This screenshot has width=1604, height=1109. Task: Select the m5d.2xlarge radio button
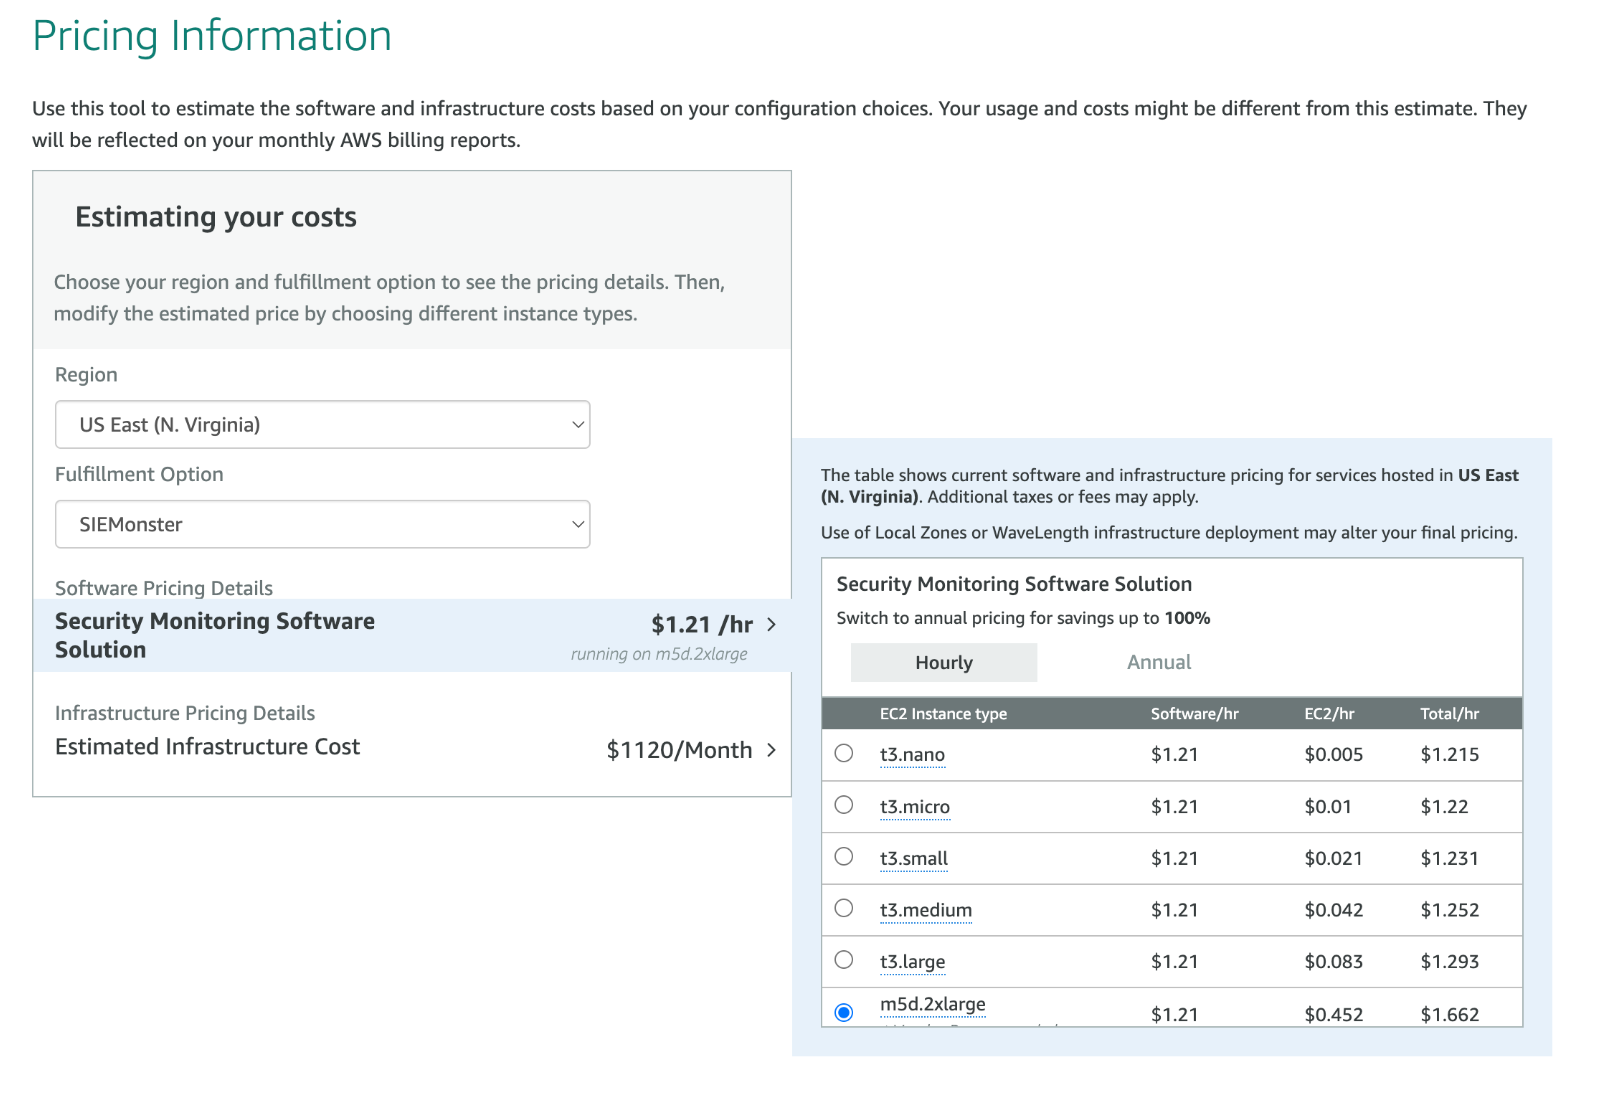844,1013
